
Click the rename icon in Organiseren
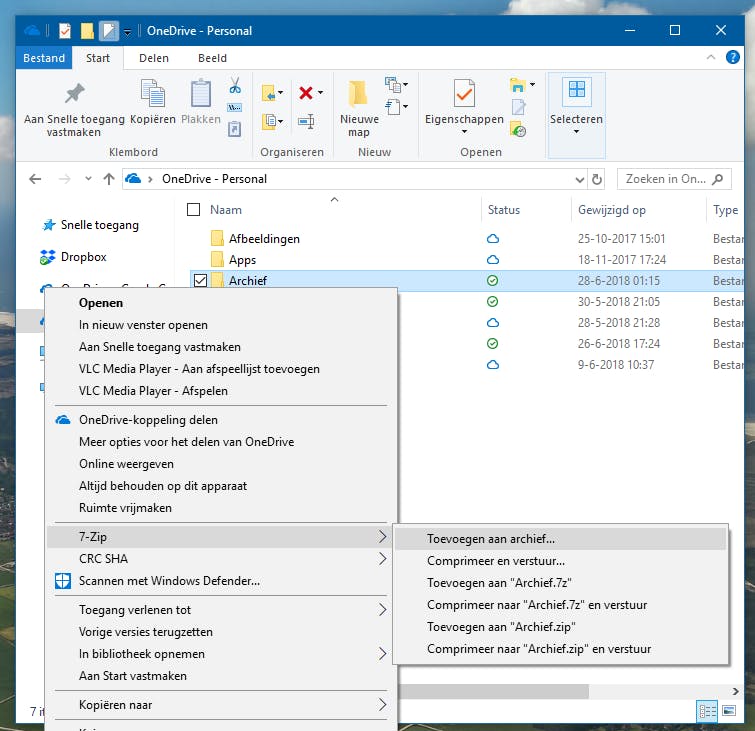point(306,121)
